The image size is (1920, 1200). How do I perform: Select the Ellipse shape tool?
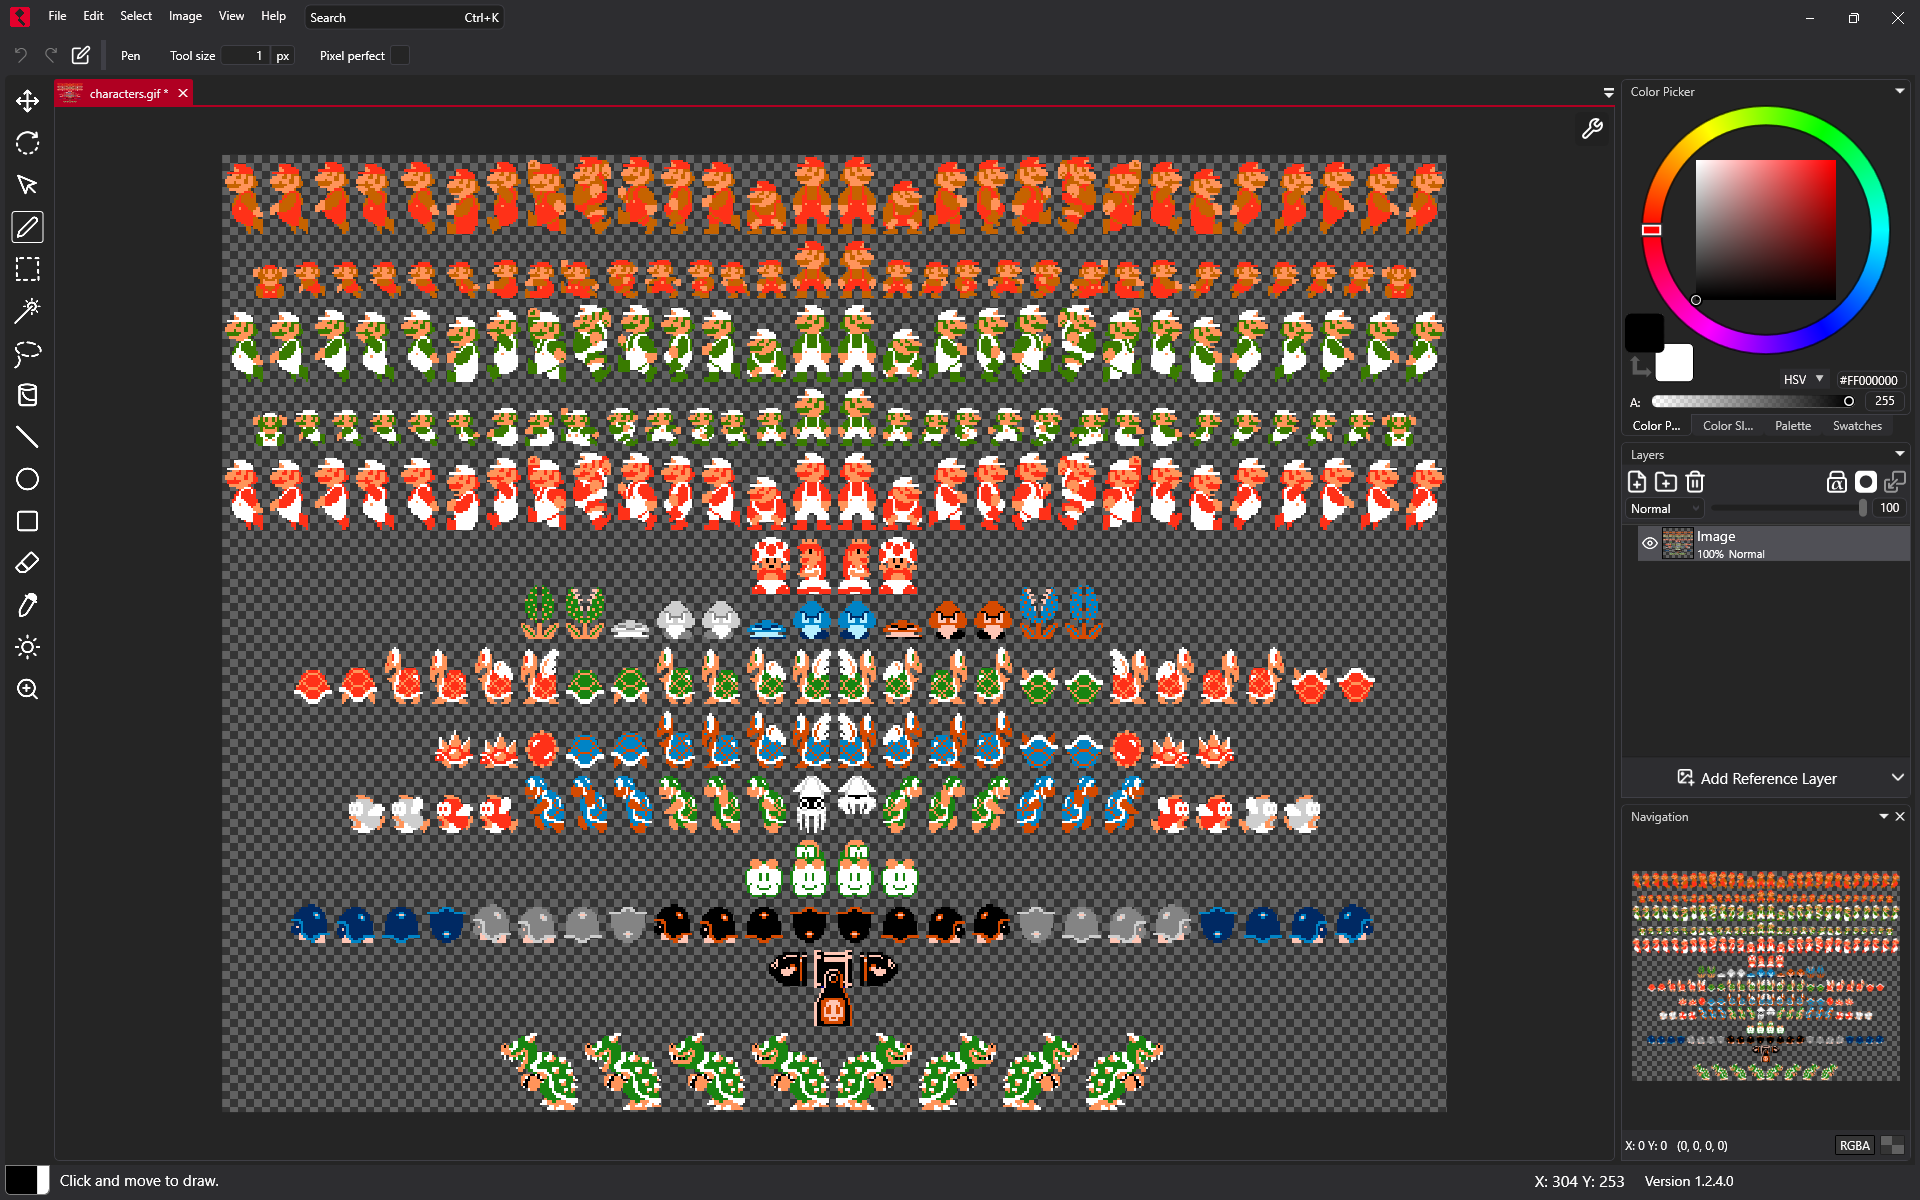(x=27, y=479)
